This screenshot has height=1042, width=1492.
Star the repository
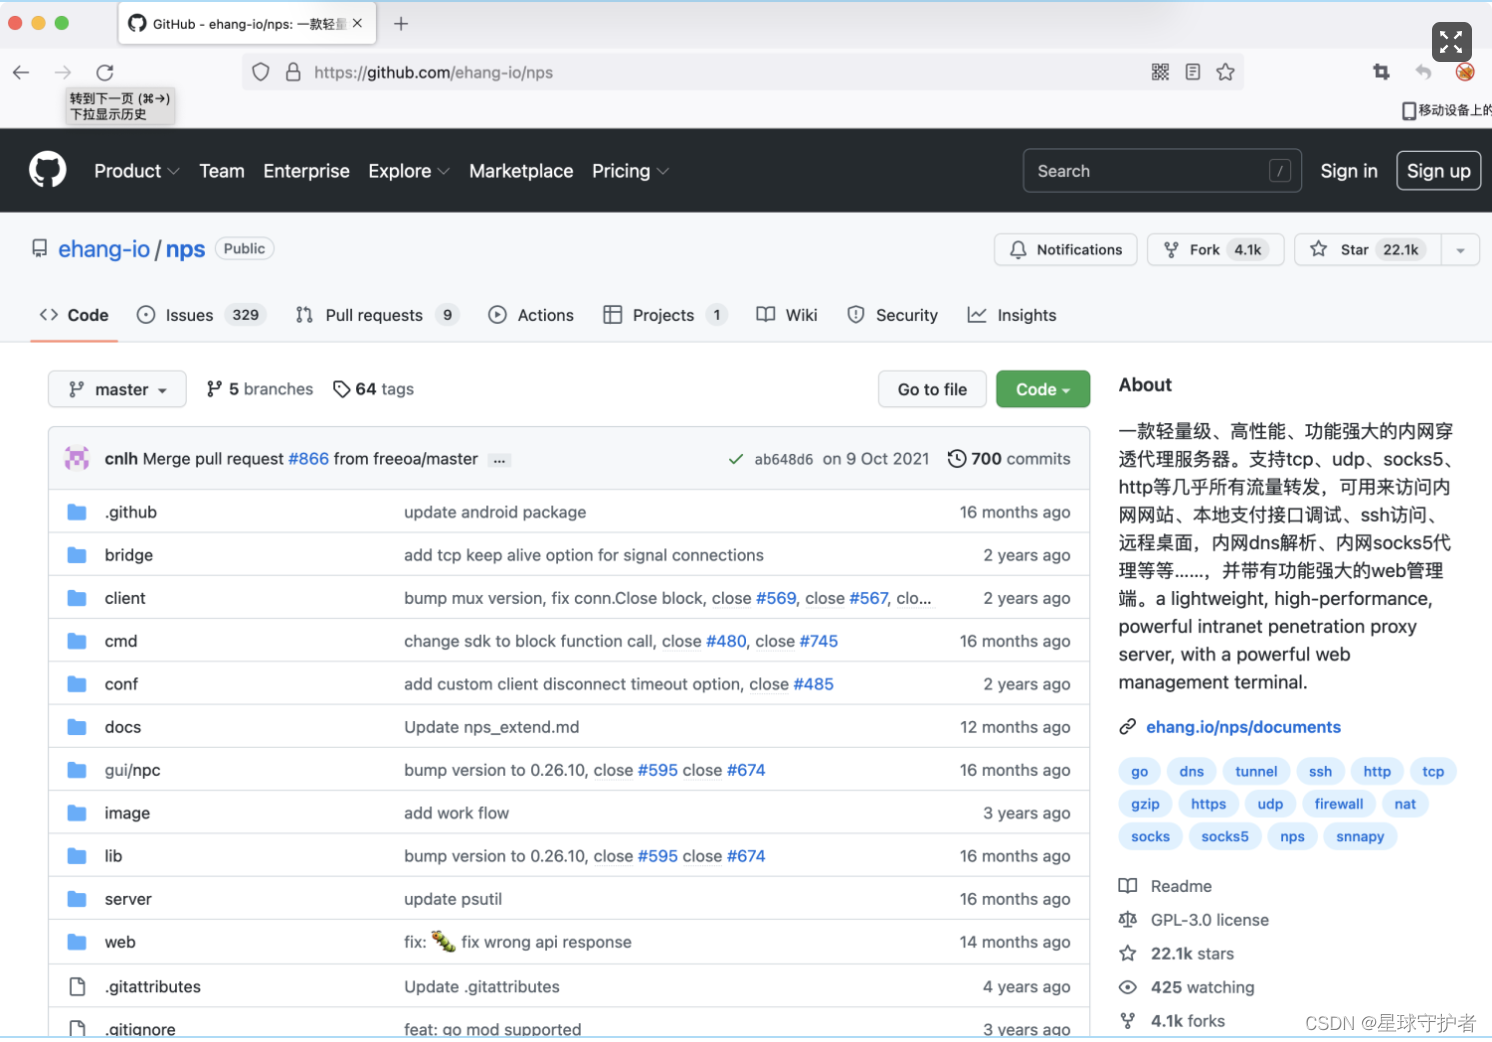tap(1368, 250)
